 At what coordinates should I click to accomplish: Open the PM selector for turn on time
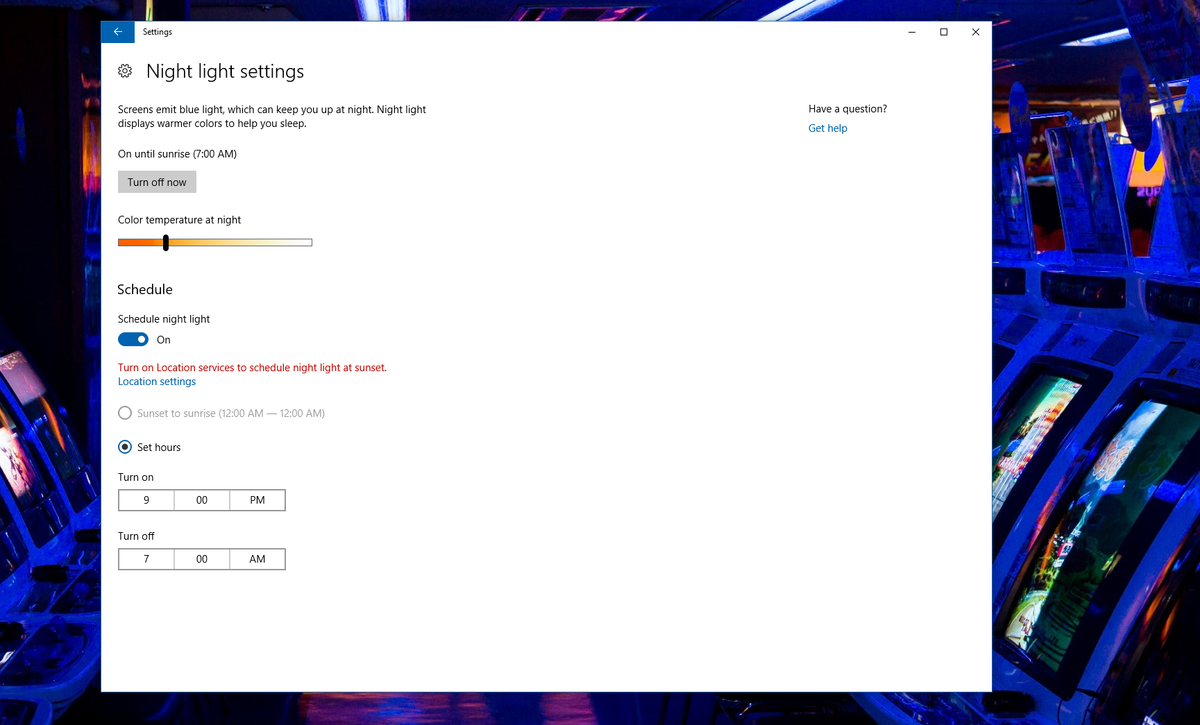tap(256, 499)
